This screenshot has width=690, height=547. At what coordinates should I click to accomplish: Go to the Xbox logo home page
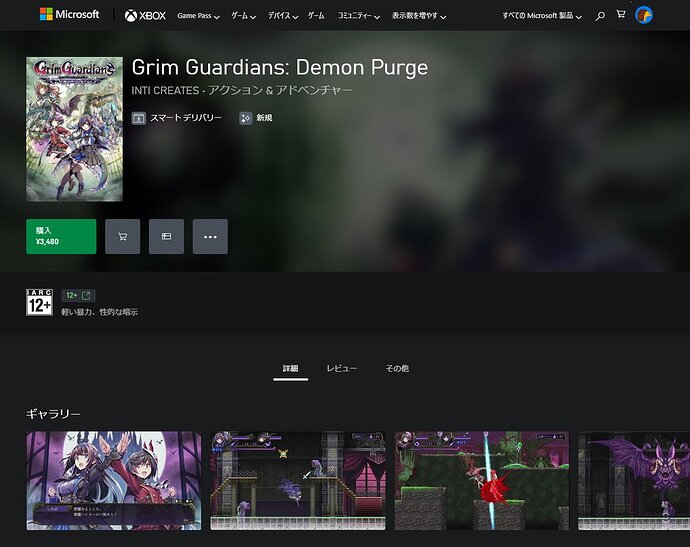[x=145, y=16]
